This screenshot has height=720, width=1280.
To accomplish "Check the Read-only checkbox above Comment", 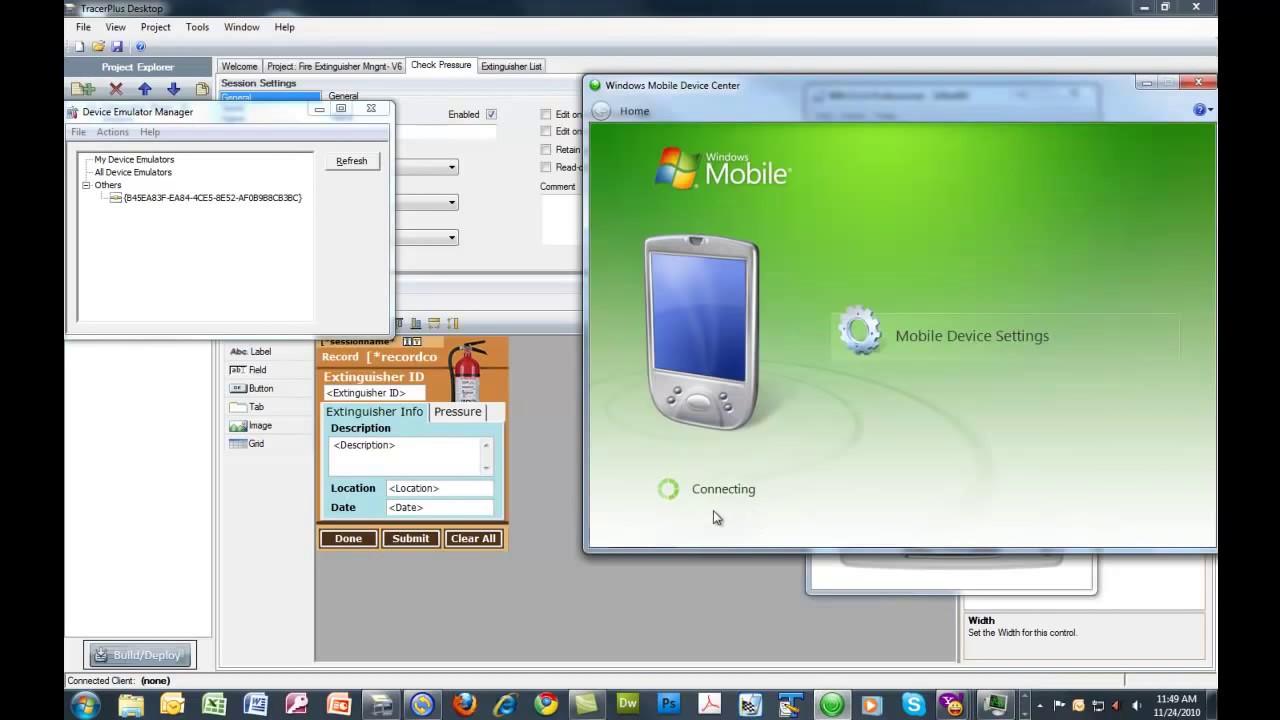I will (x=546, y=167).
